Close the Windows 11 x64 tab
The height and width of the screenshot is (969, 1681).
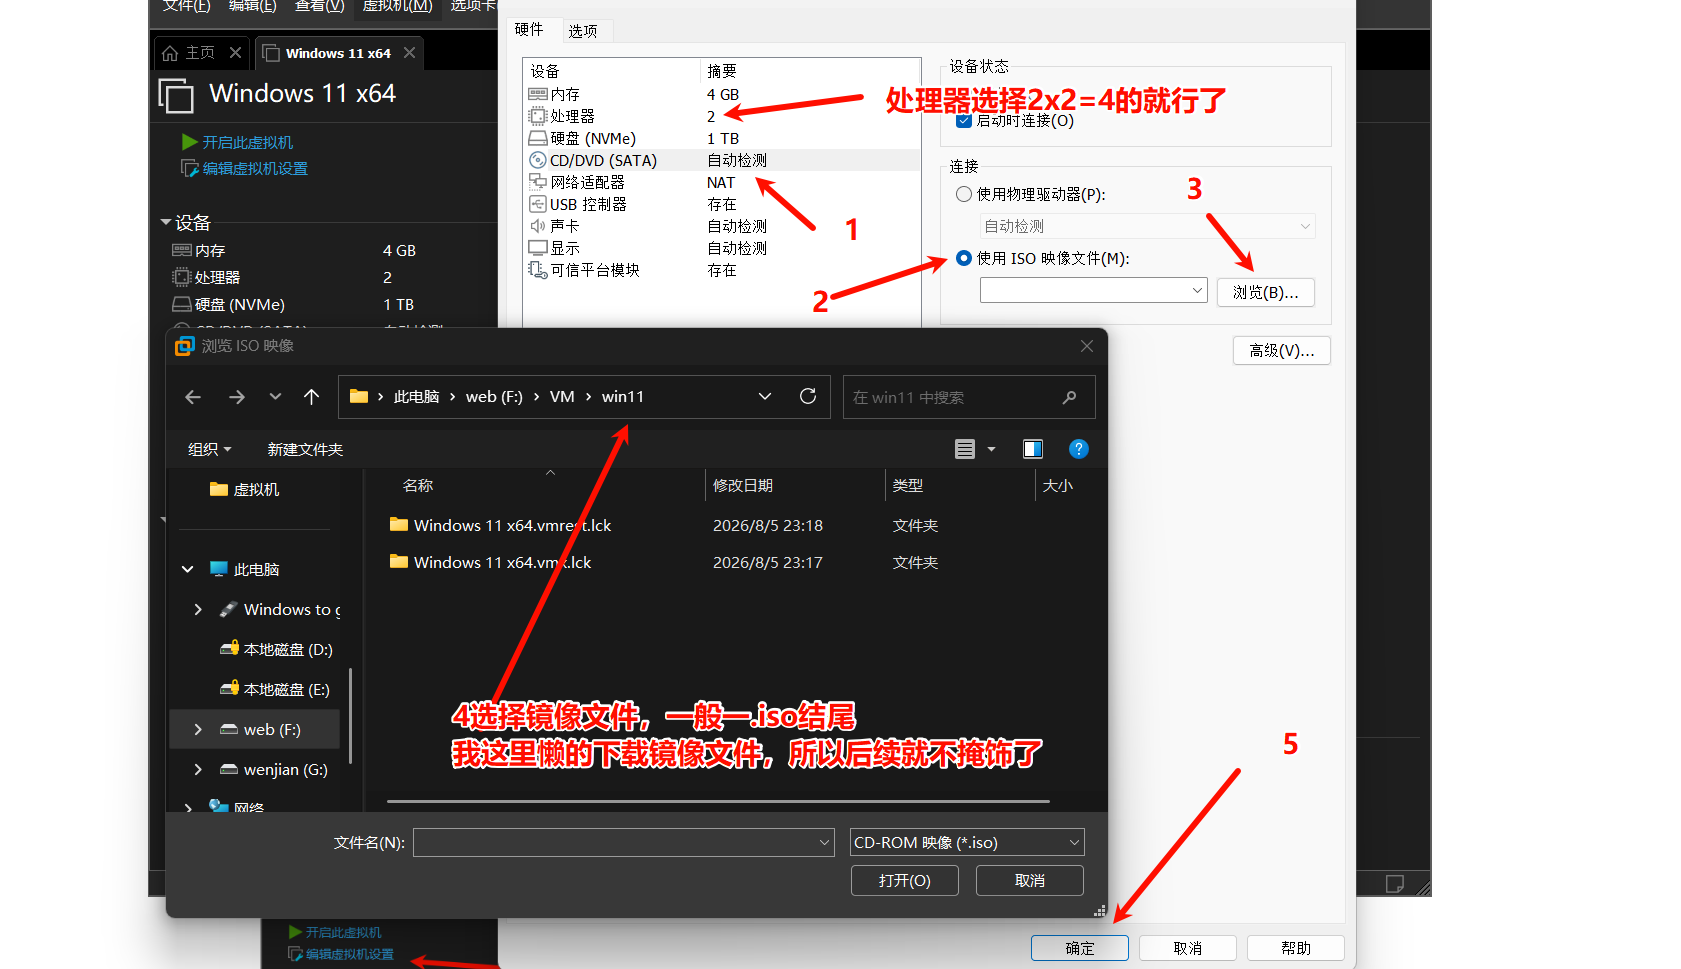click(409, 53)
